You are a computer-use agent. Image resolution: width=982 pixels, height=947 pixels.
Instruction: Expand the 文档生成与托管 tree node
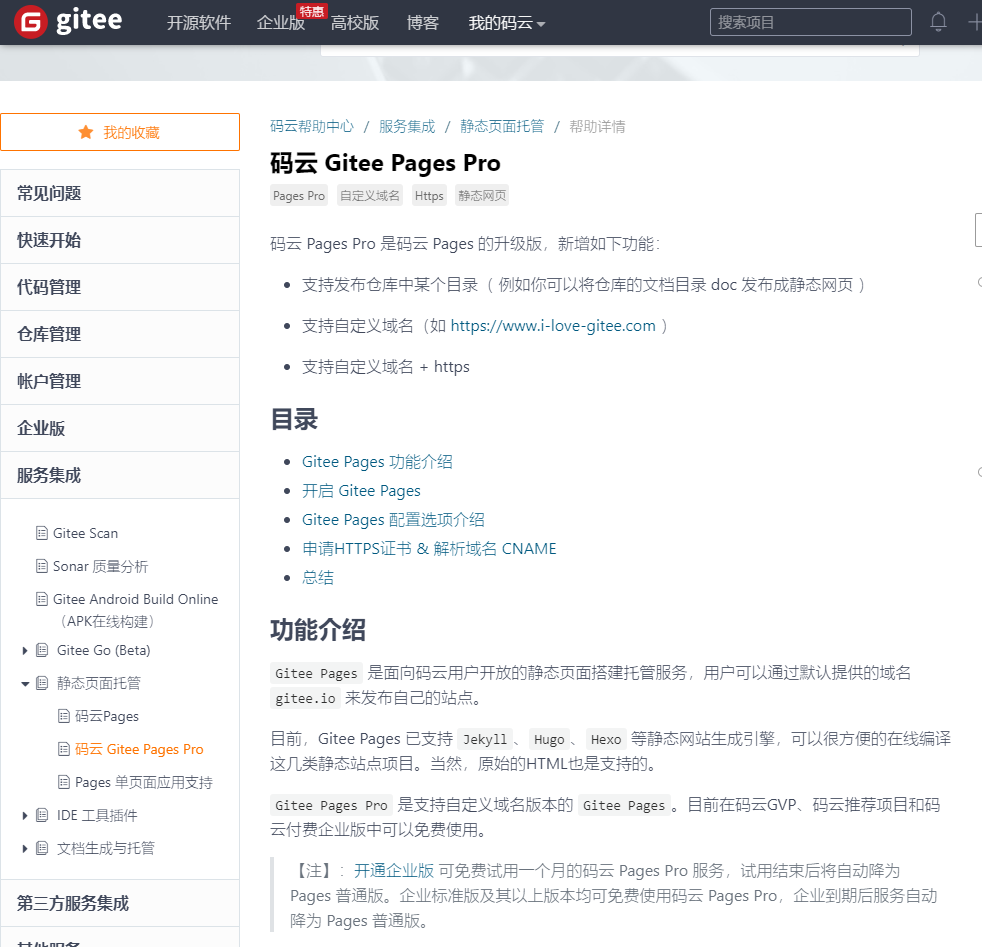(25, 849)
